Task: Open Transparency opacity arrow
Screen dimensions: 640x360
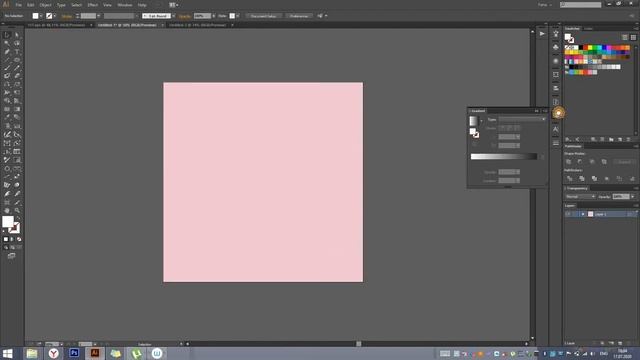Action: click(633, 197)
